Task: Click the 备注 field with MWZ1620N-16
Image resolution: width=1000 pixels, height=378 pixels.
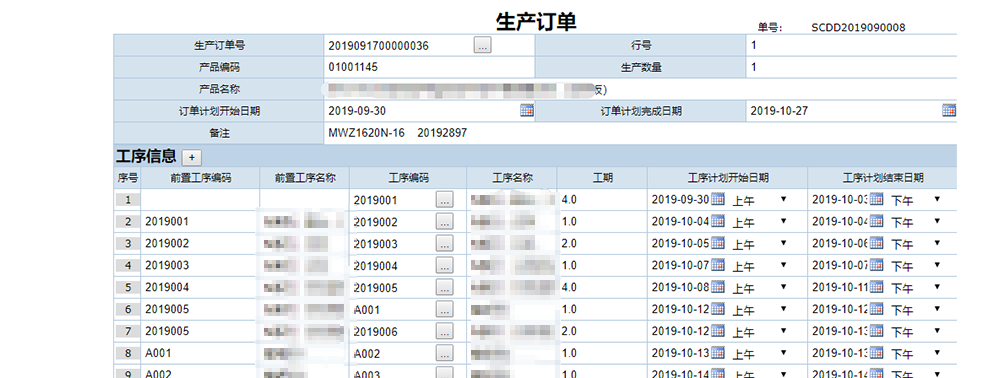Action: [x=640, y=133]
